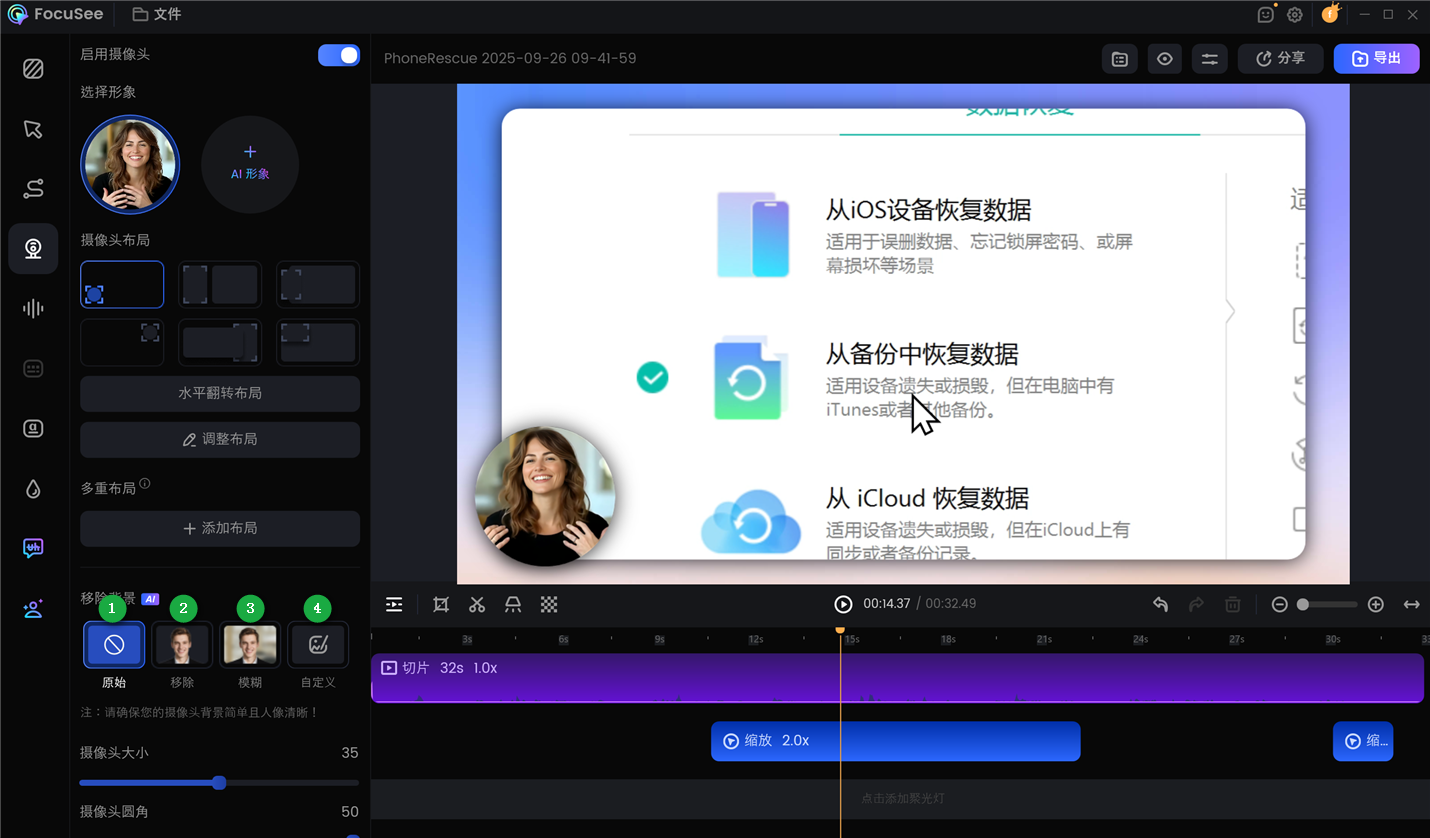
Task: Click the 摄像头大小 slider
Action: tap(218, 782)
